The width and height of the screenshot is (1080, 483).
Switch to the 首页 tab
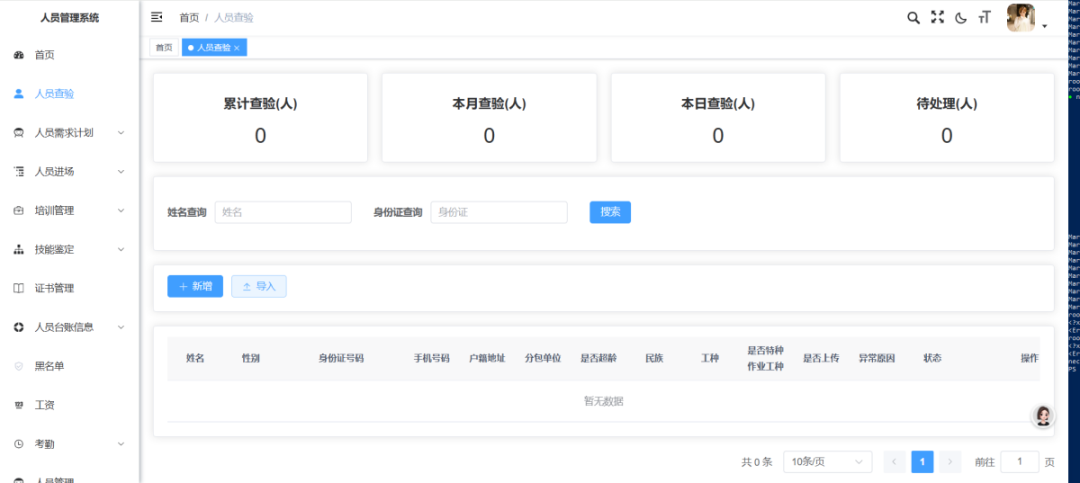(164, 48)
